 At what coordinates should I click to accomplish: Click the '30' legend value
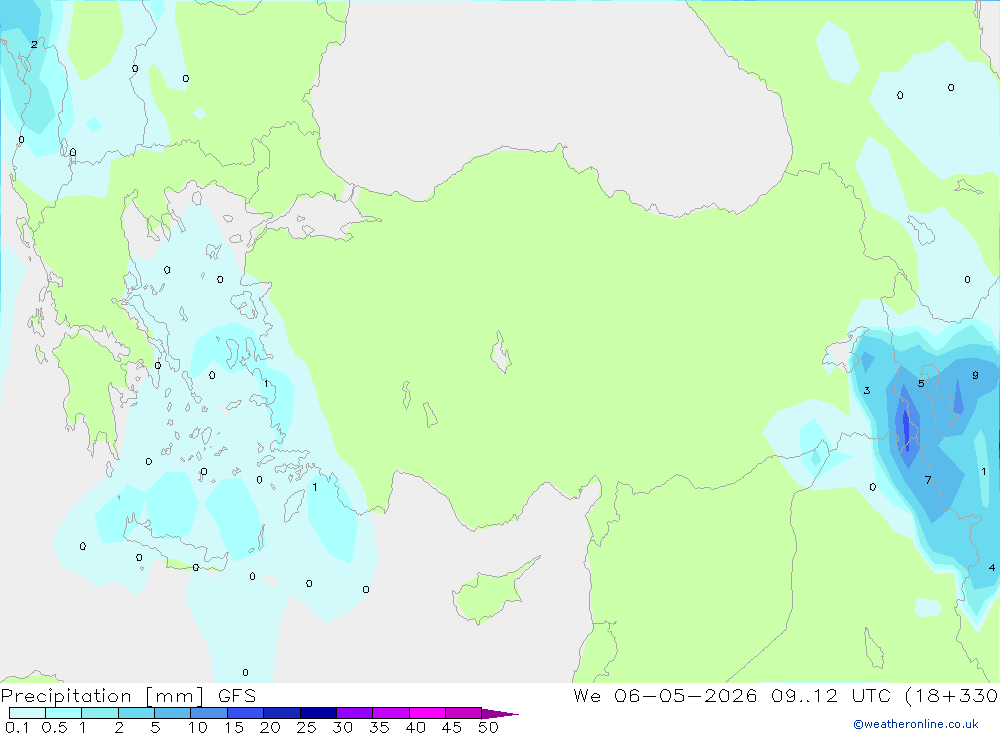[x=342, y=727]
